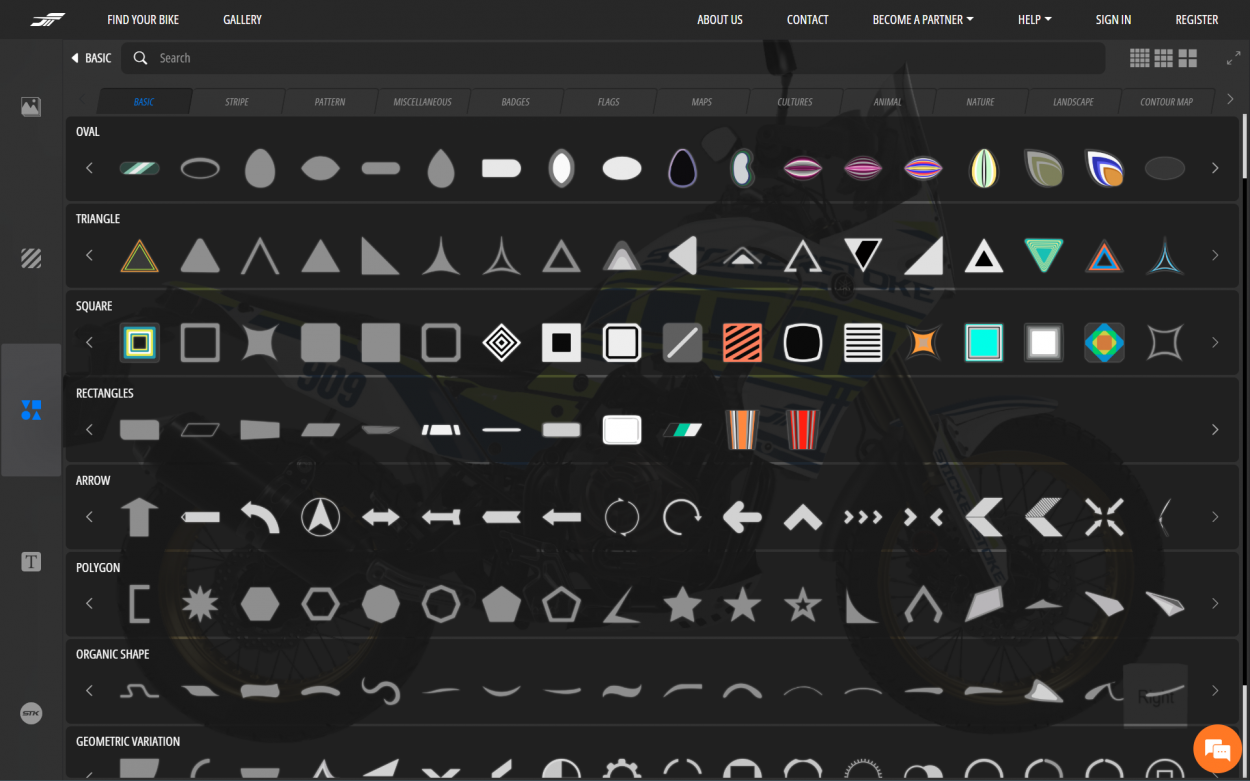Switch to smallest thumbnail grid view

1139,59
